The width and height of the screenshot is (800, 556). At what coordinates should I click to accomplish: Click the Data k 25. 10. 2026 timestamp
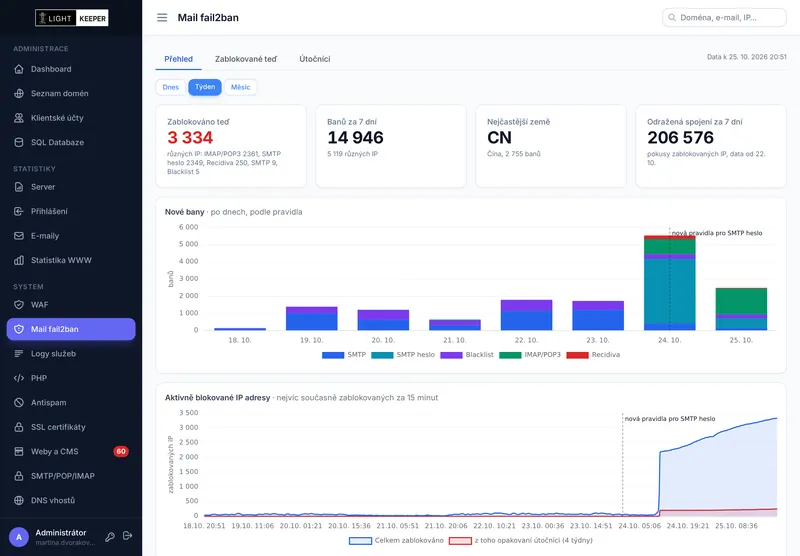(x=746, y=57)
